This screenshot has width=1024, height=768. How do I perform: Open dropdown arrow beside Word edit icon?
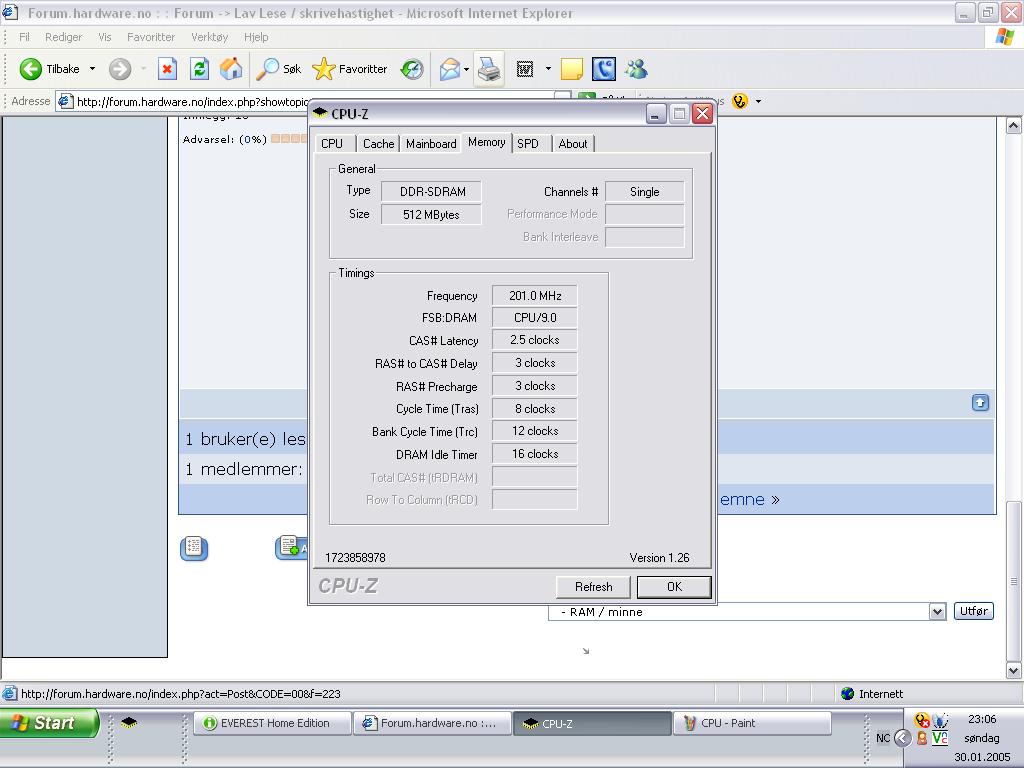coord(548,69)
